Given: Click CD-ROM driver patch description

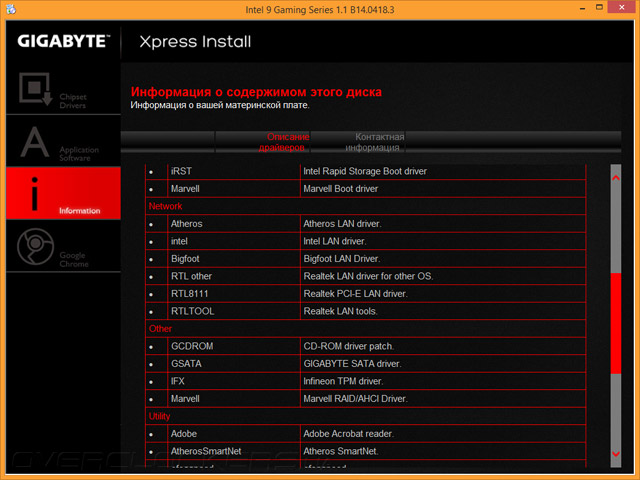Looking at the screenshot, I should (349, 346).
